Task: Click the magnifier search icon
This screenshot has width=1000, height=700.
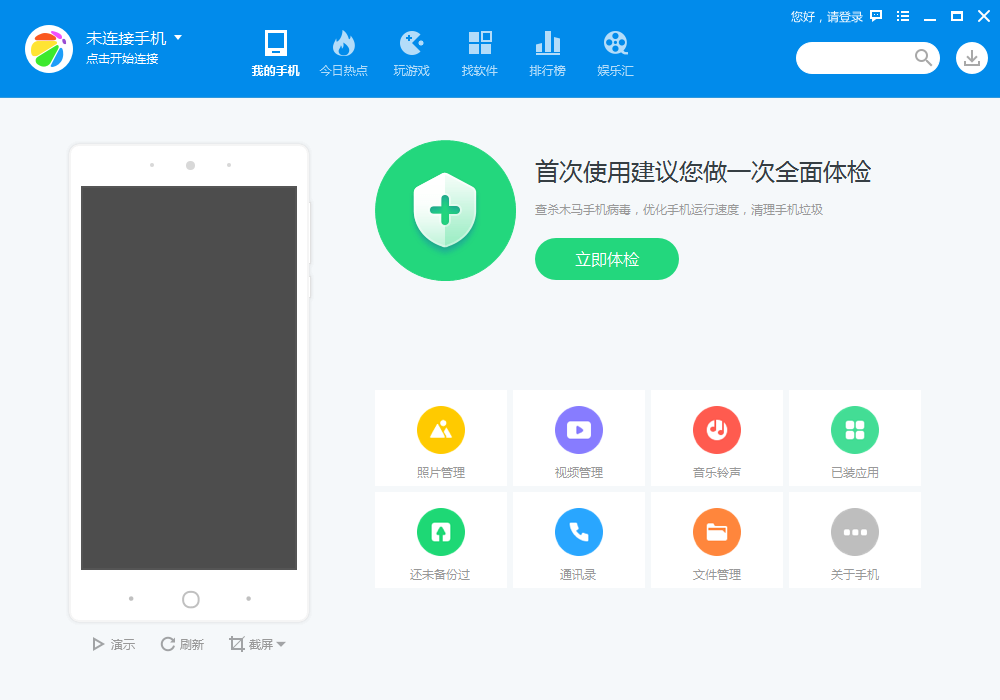Action: coord(923,57)
